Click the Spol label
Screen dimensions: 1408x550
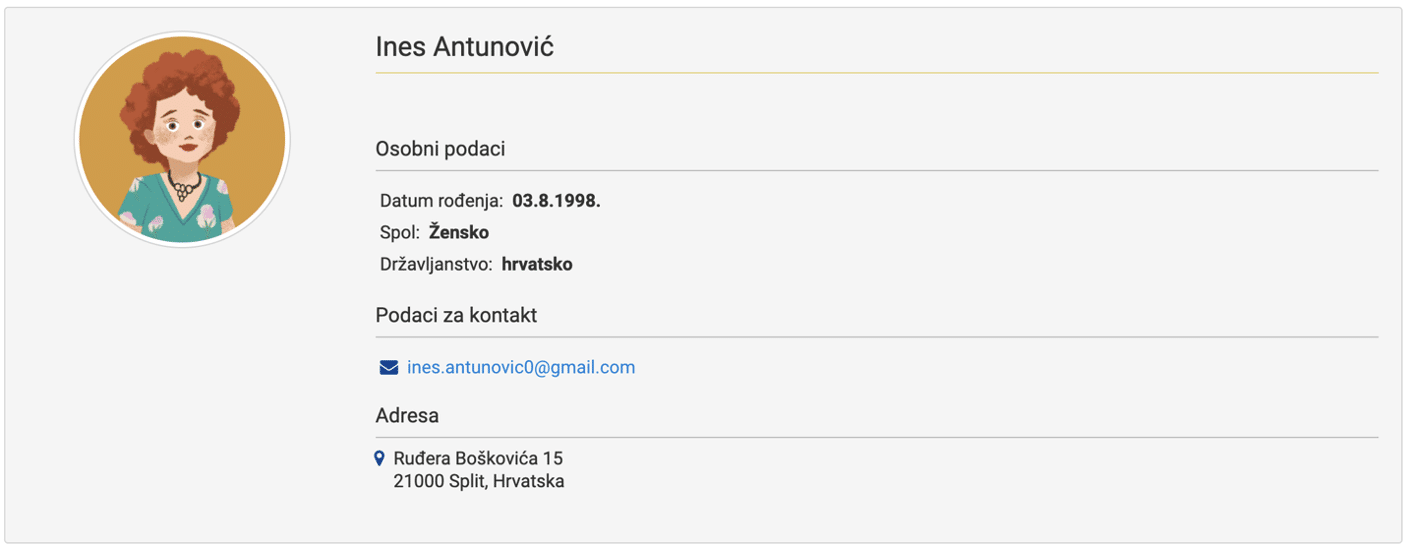point(399,233)
